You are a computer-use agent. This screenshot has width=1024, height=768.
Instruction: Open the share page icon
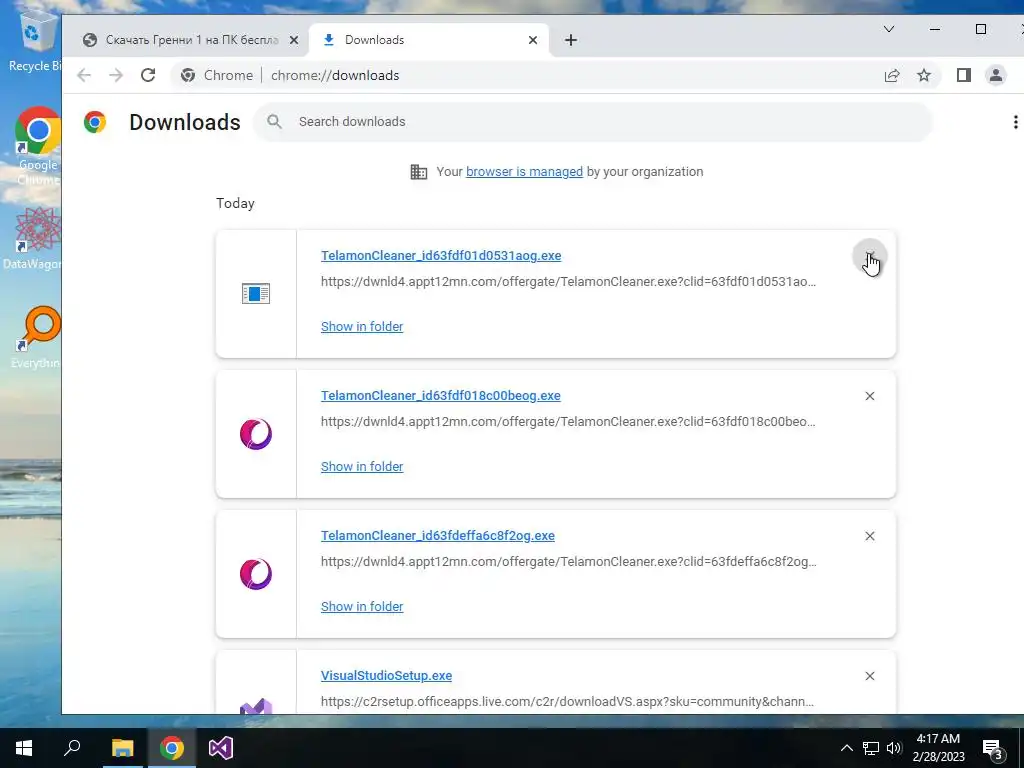click(x=891, y=75)
